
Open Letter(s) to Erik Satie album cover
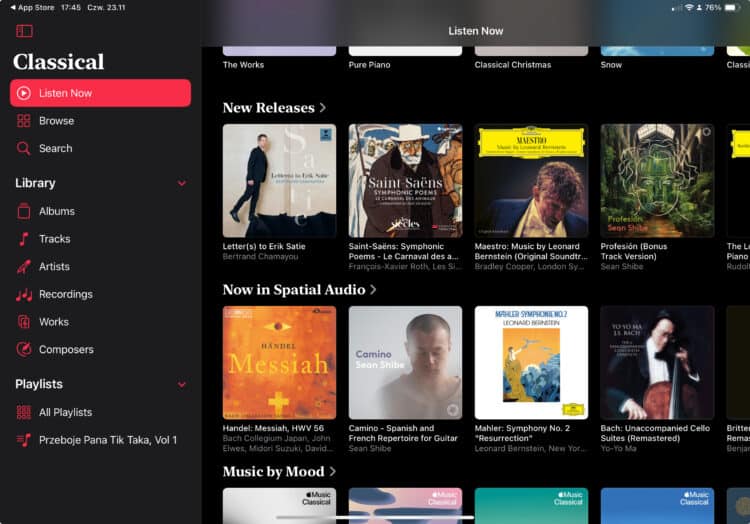coord(279,181)
